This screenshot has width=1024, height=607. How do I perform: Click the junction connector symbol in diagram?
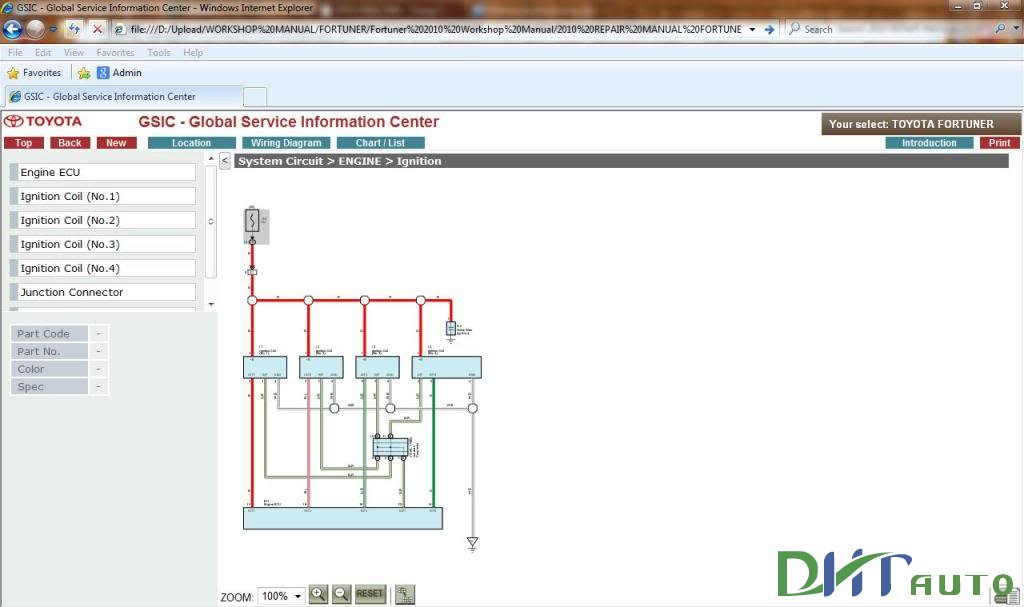(391, 448)
